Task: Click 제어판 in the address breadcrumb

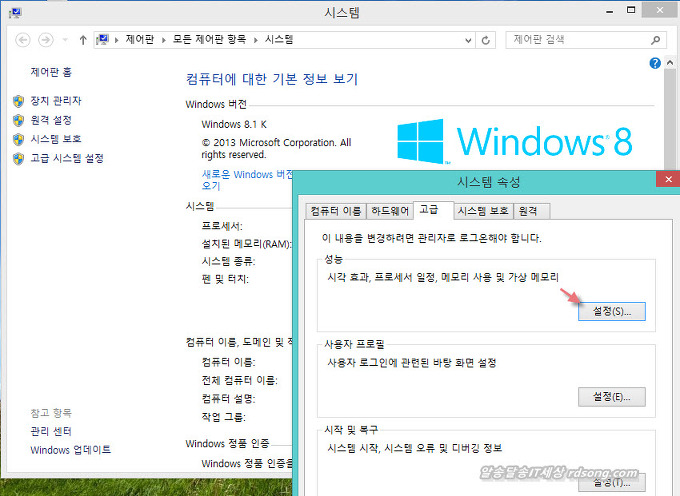Action: point(140,39)
